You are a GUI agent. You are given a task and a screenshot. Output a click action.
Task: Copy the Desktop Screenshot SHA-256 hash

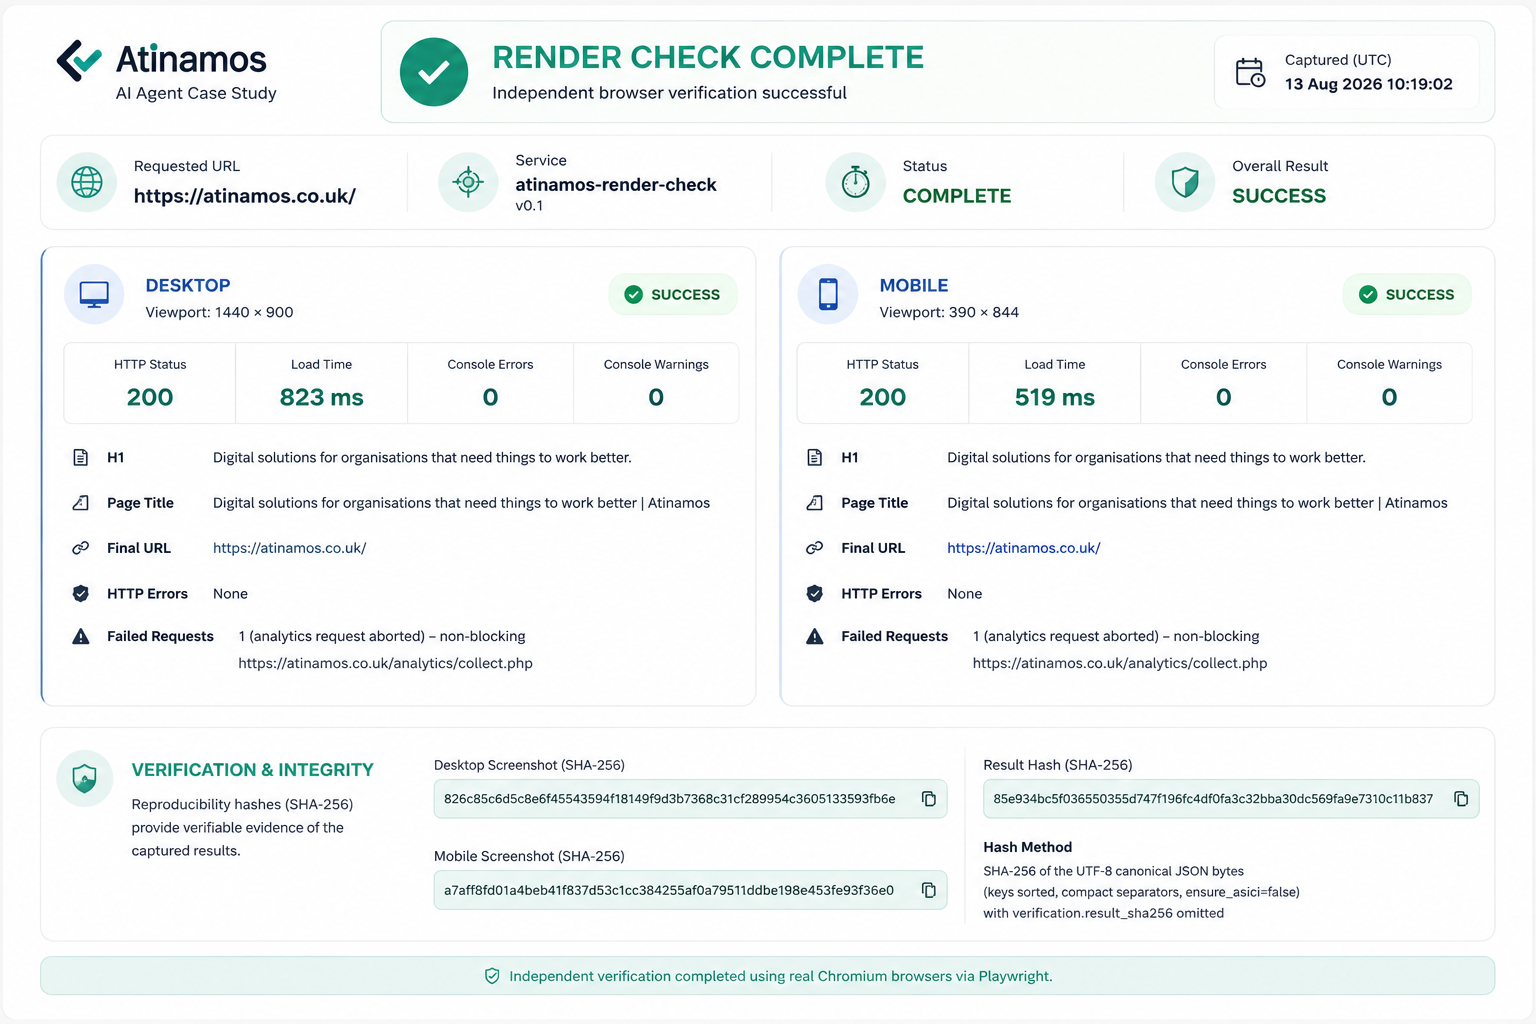click(929, 799)
